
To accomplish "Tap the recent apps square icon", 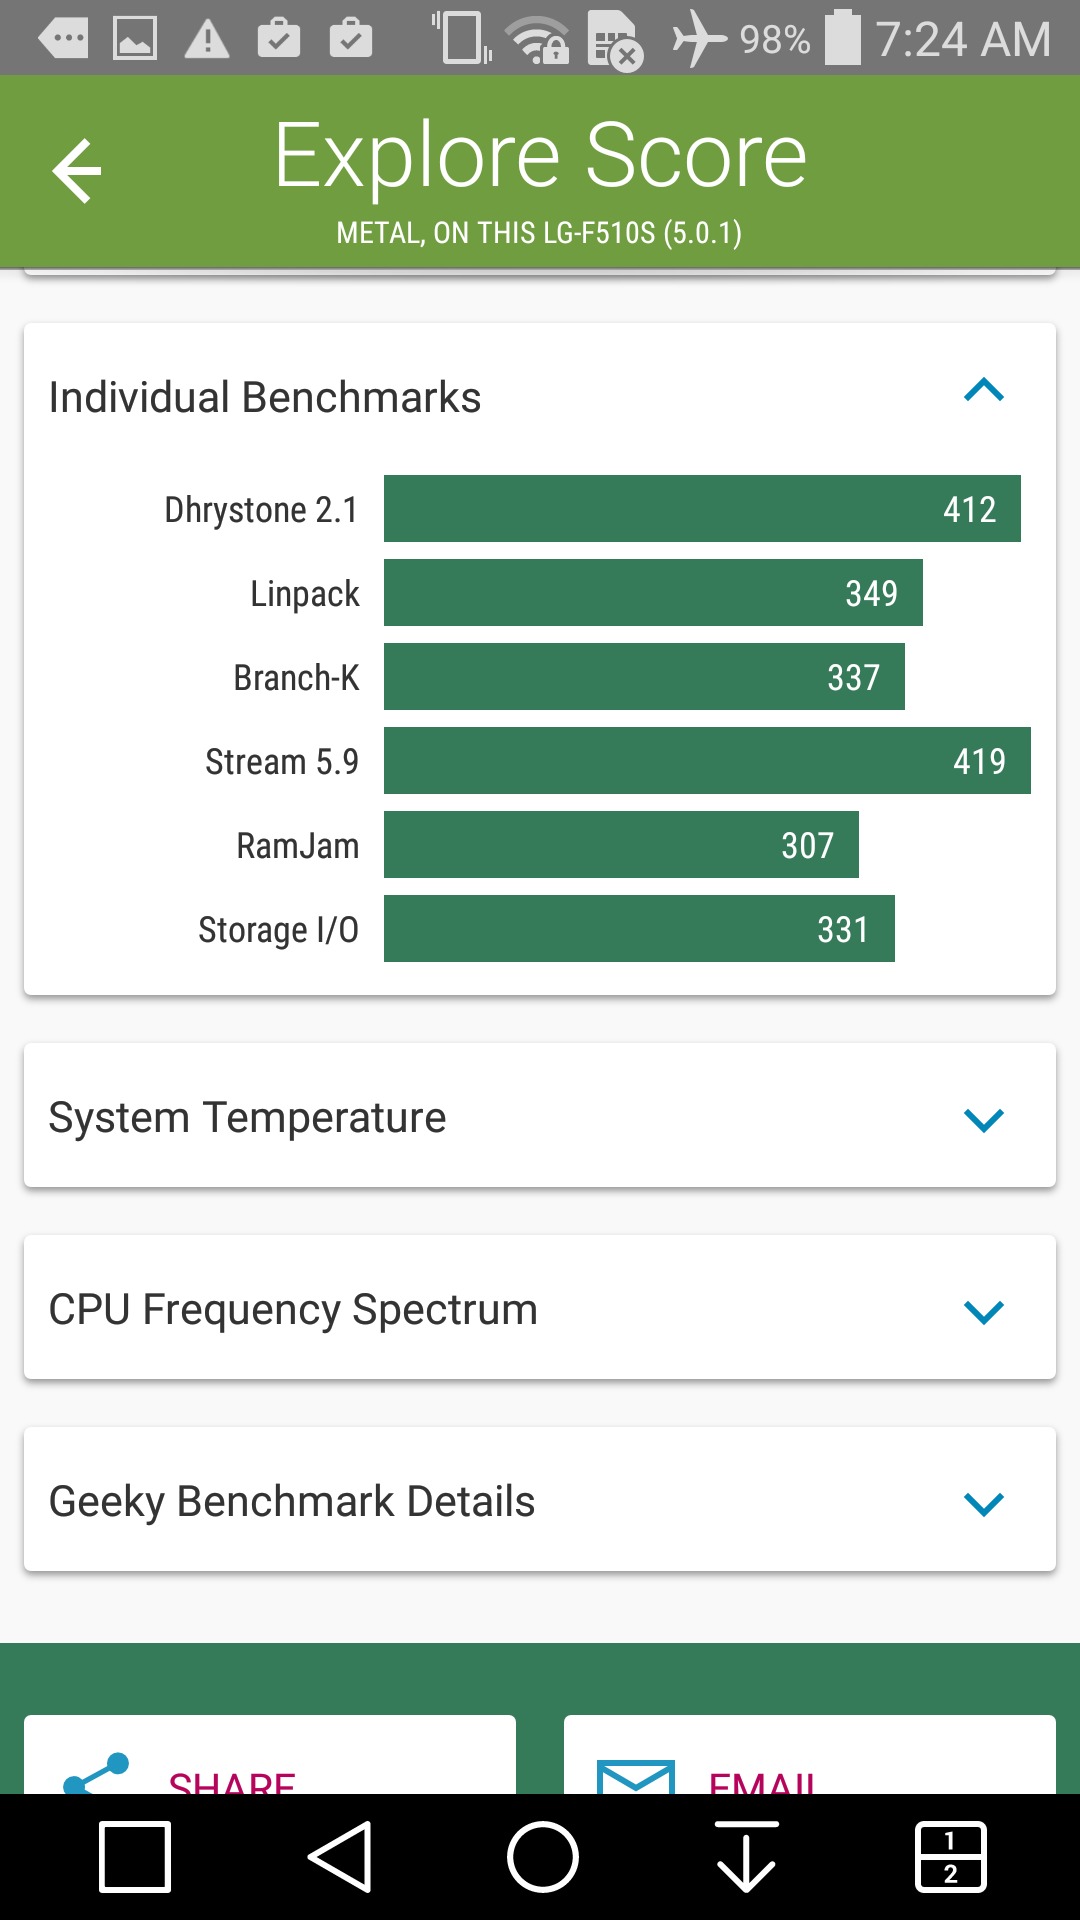I will tap(135, 1857).
